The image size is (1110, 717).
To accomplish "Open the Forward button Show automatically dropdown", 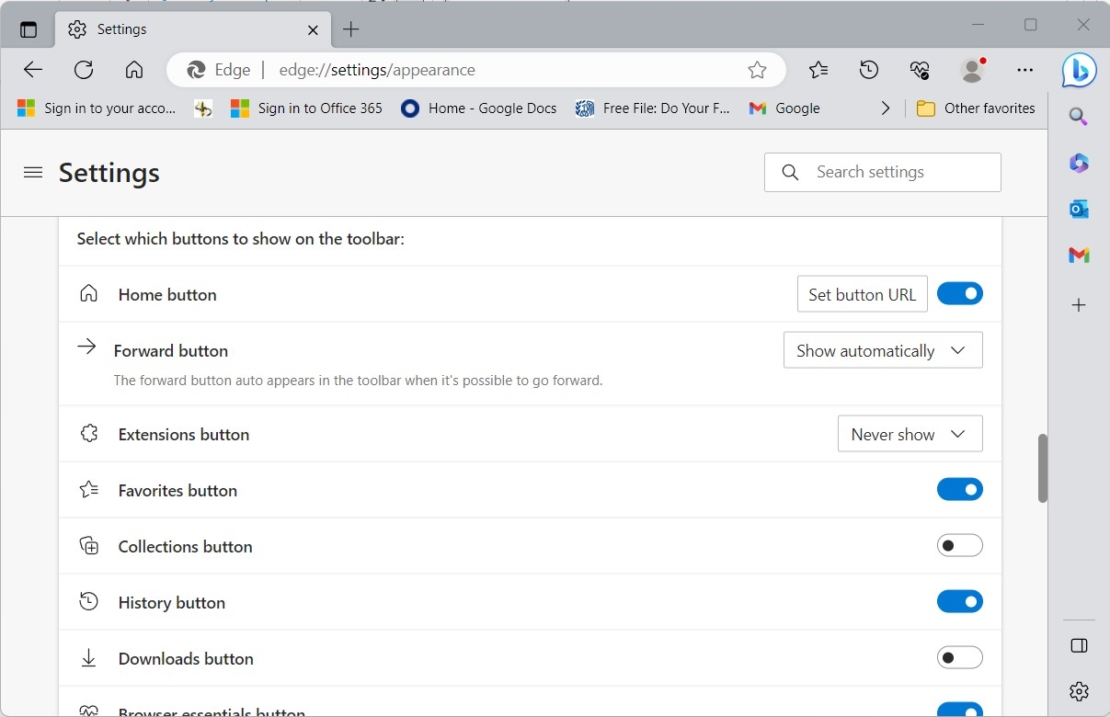I will [882, 350].
